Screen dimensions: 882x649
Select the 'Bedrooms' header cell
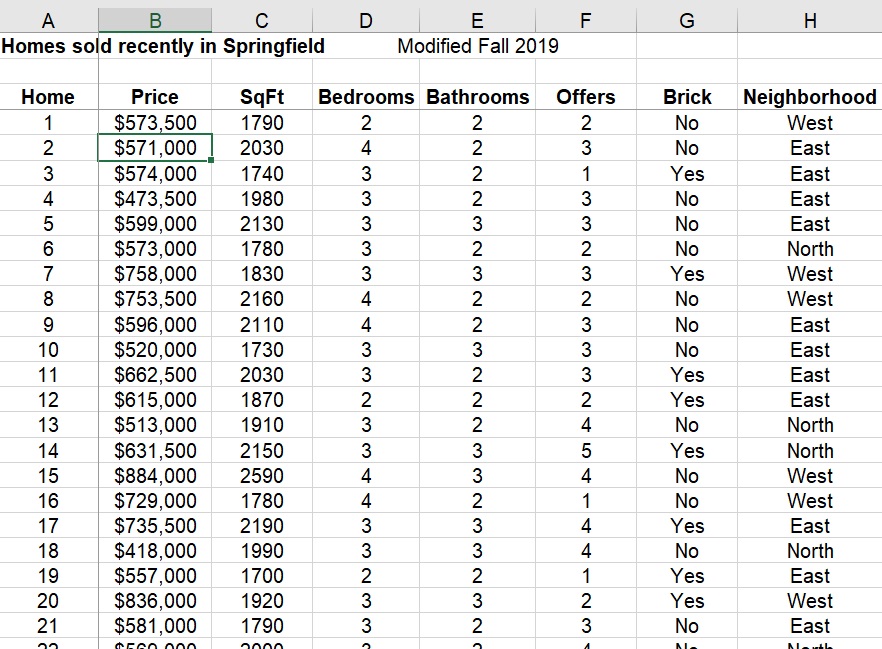point(366,97)
